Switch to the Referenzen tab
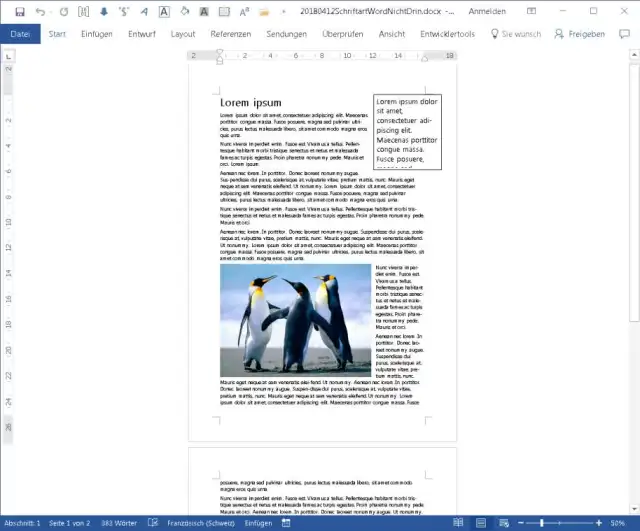Viewport: 640px width, 531px height. (231, 33)
